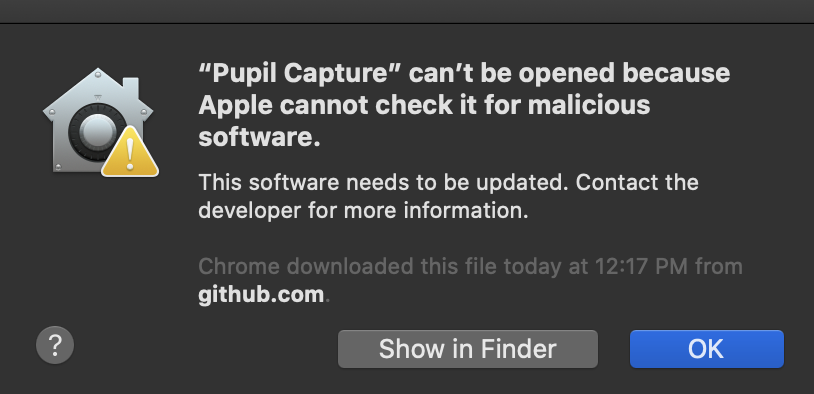Click the "Contact the developer" message text
The height and width of the screenshot is (394, 814).
(448, 197)
